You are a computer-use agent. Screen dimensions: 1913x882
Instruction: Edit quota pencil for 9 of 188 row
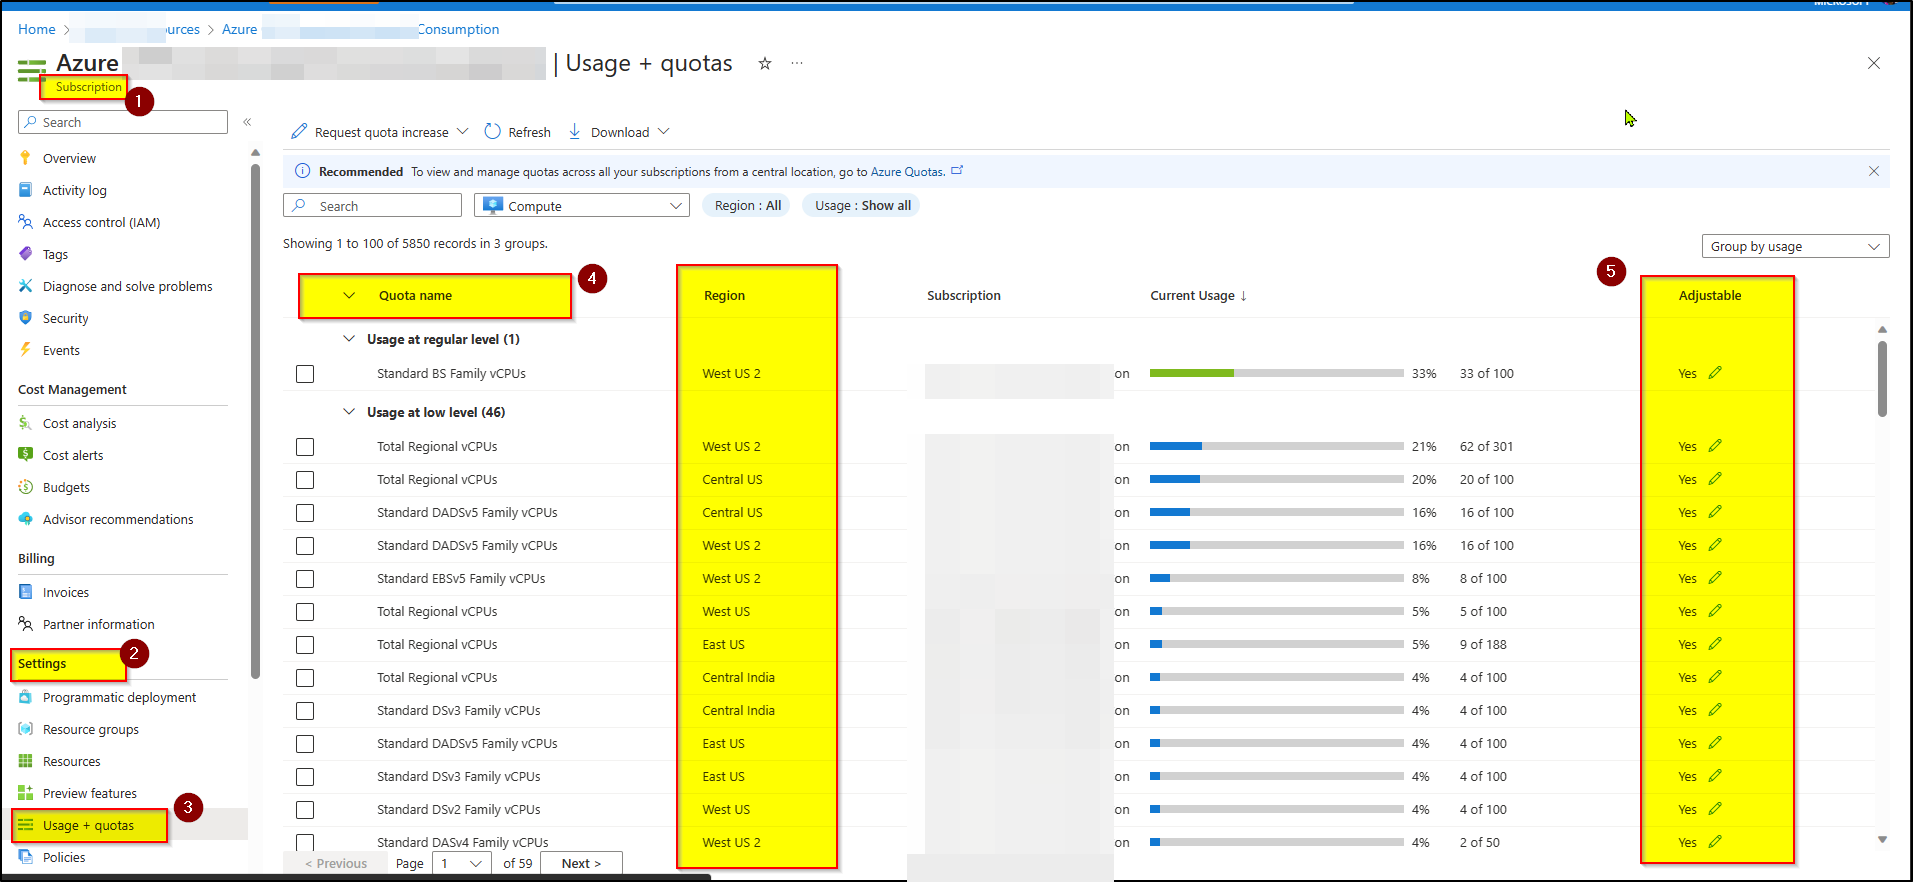1715,644
